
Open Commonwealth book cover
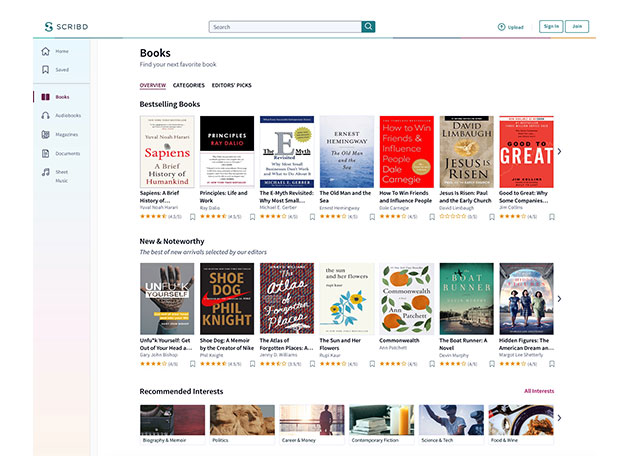[x=406, y=299]
